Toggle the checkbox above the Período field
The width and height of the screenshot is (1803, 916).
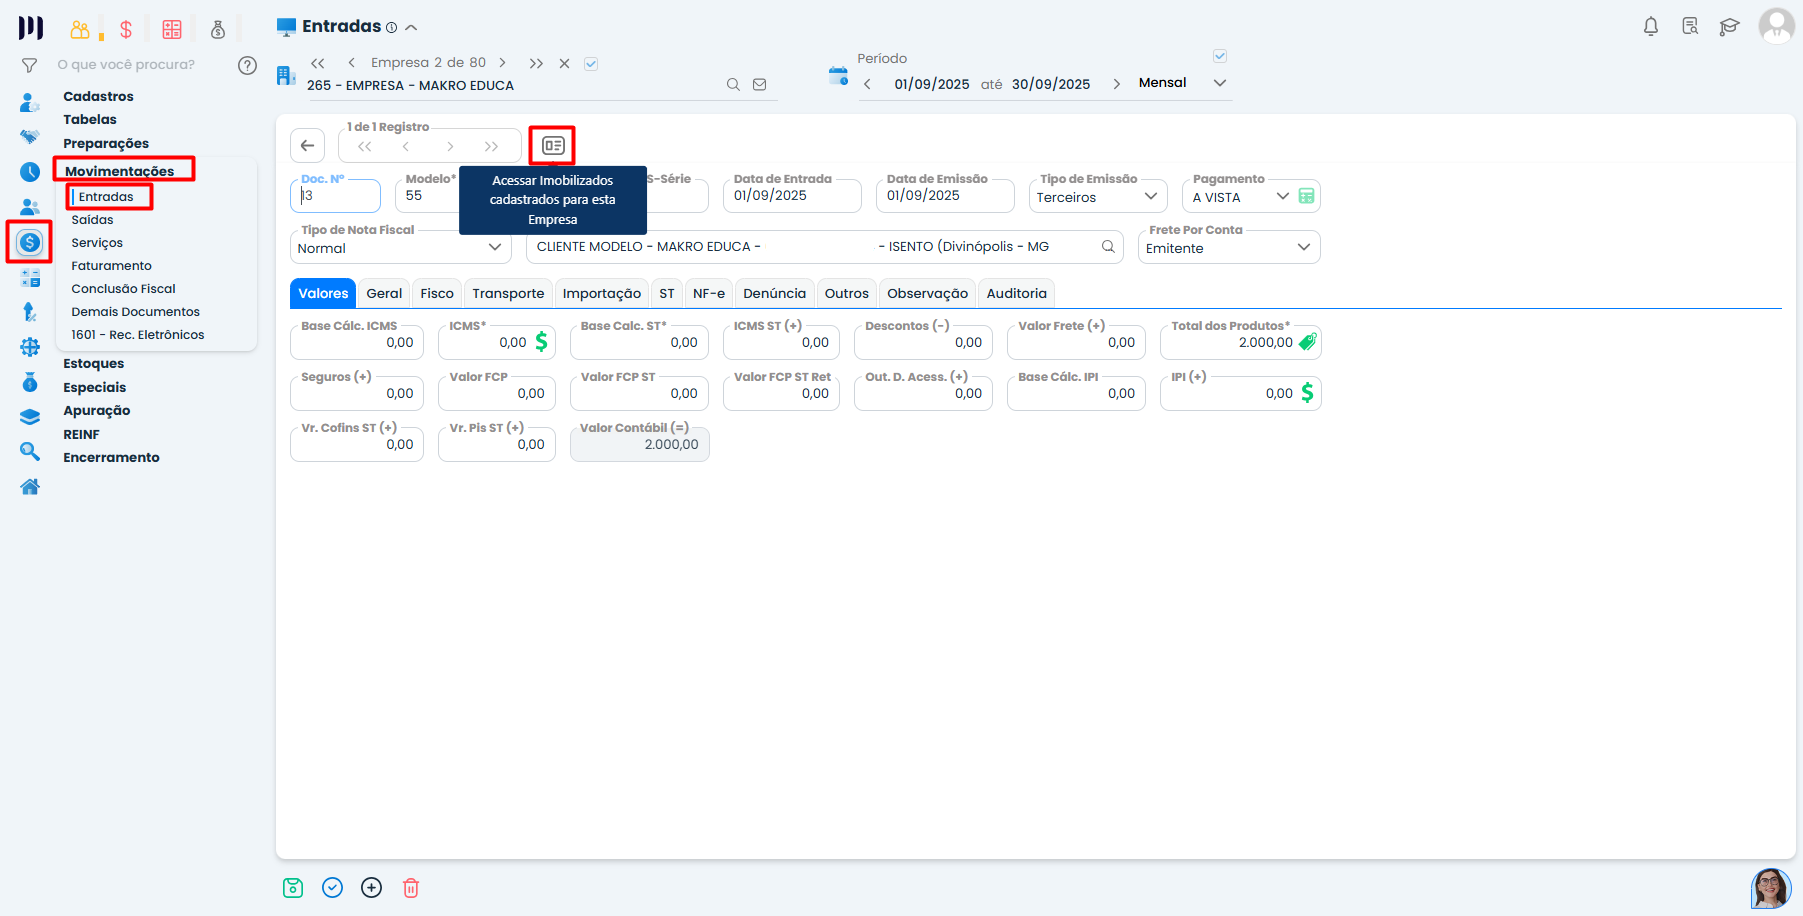(x=1220, y=56)
